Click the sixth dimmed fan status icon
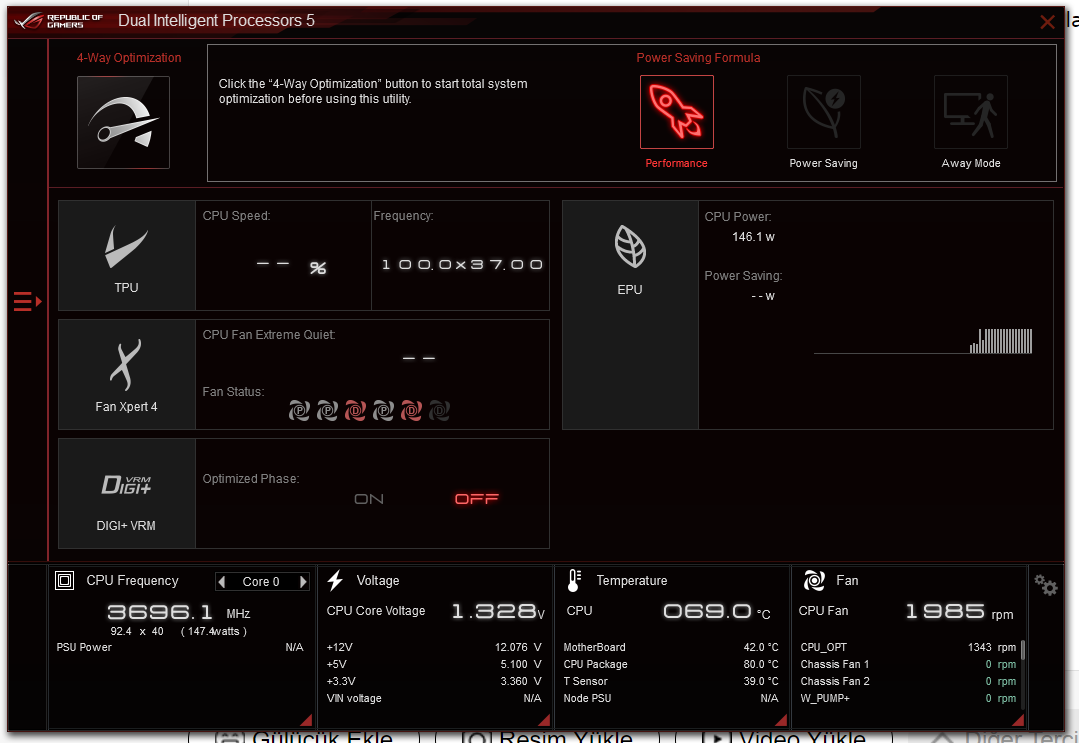 coord(440,411)
